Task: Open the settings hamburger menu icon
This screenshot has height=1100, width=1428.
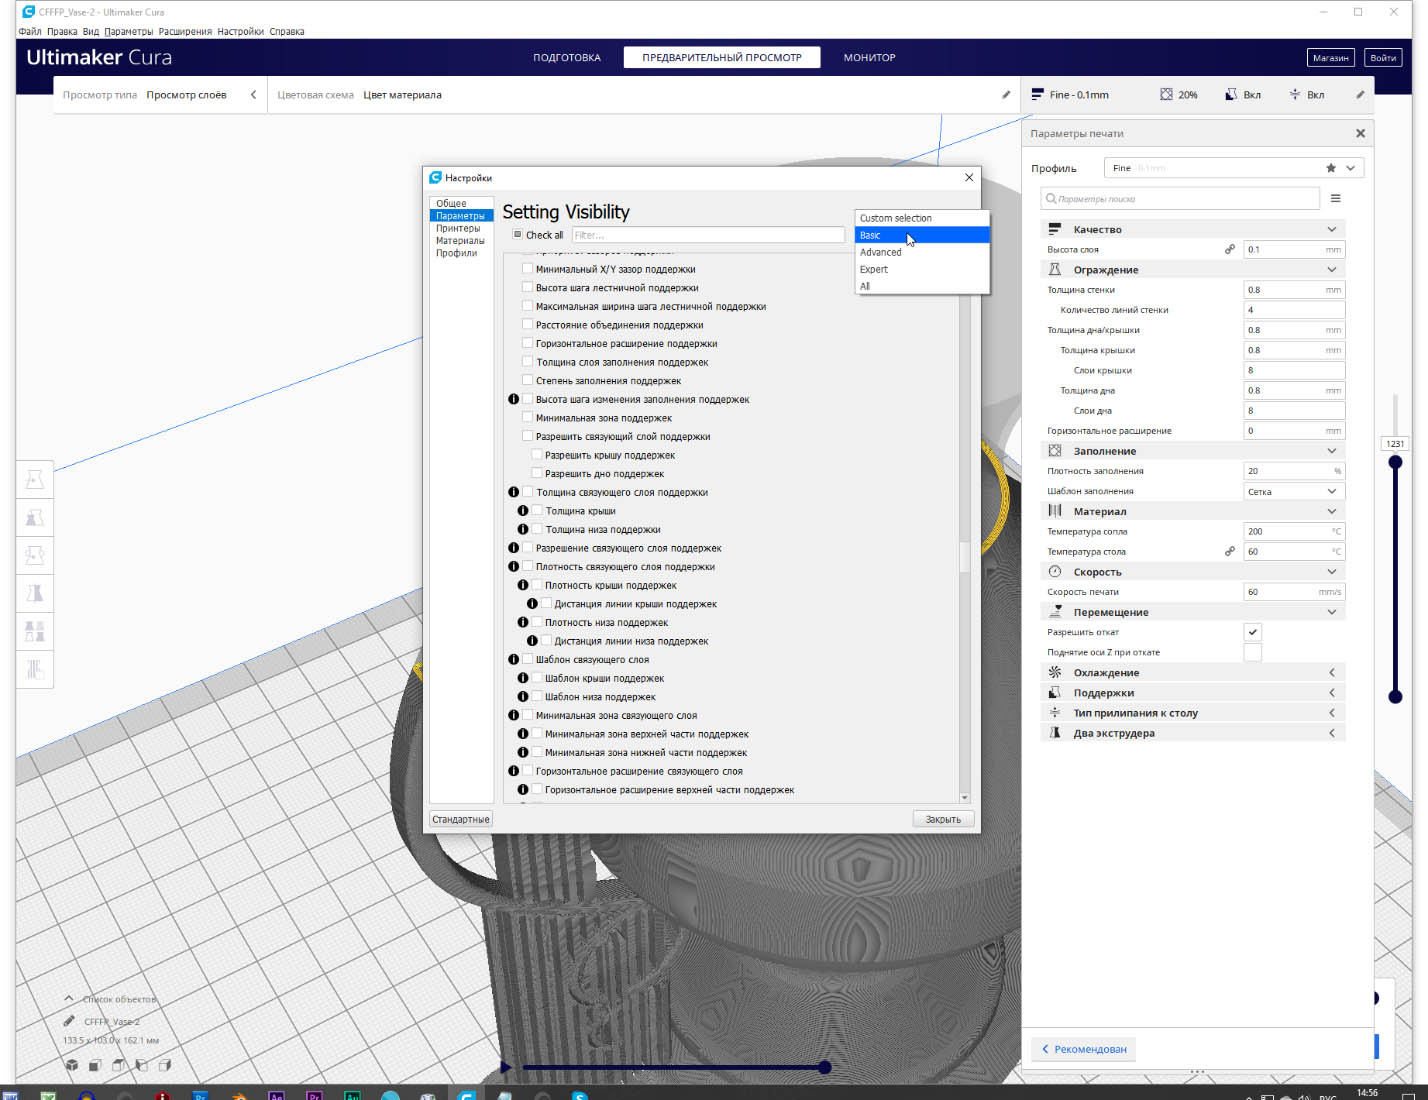Action: (1335, 198)
